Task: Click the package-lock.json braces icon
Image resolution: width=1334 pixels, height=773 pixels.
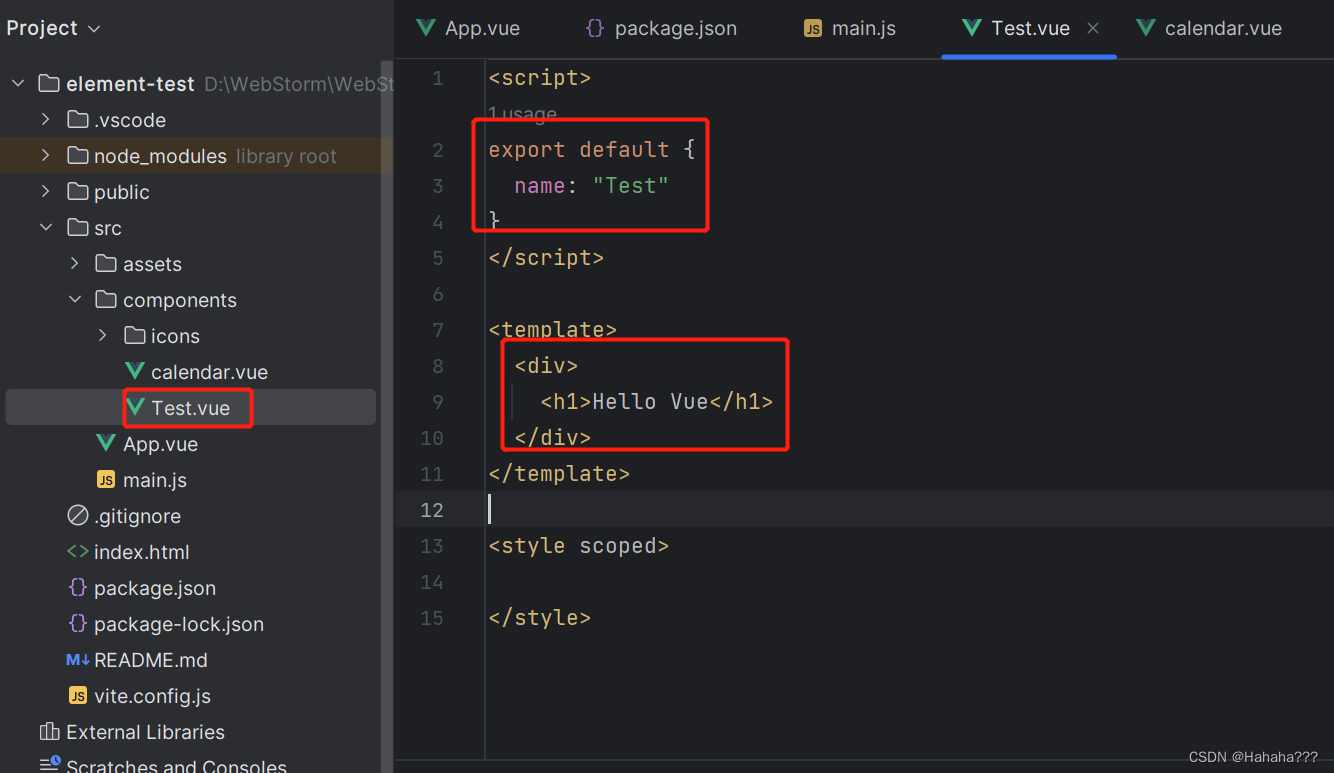Action: coord(77,624)
